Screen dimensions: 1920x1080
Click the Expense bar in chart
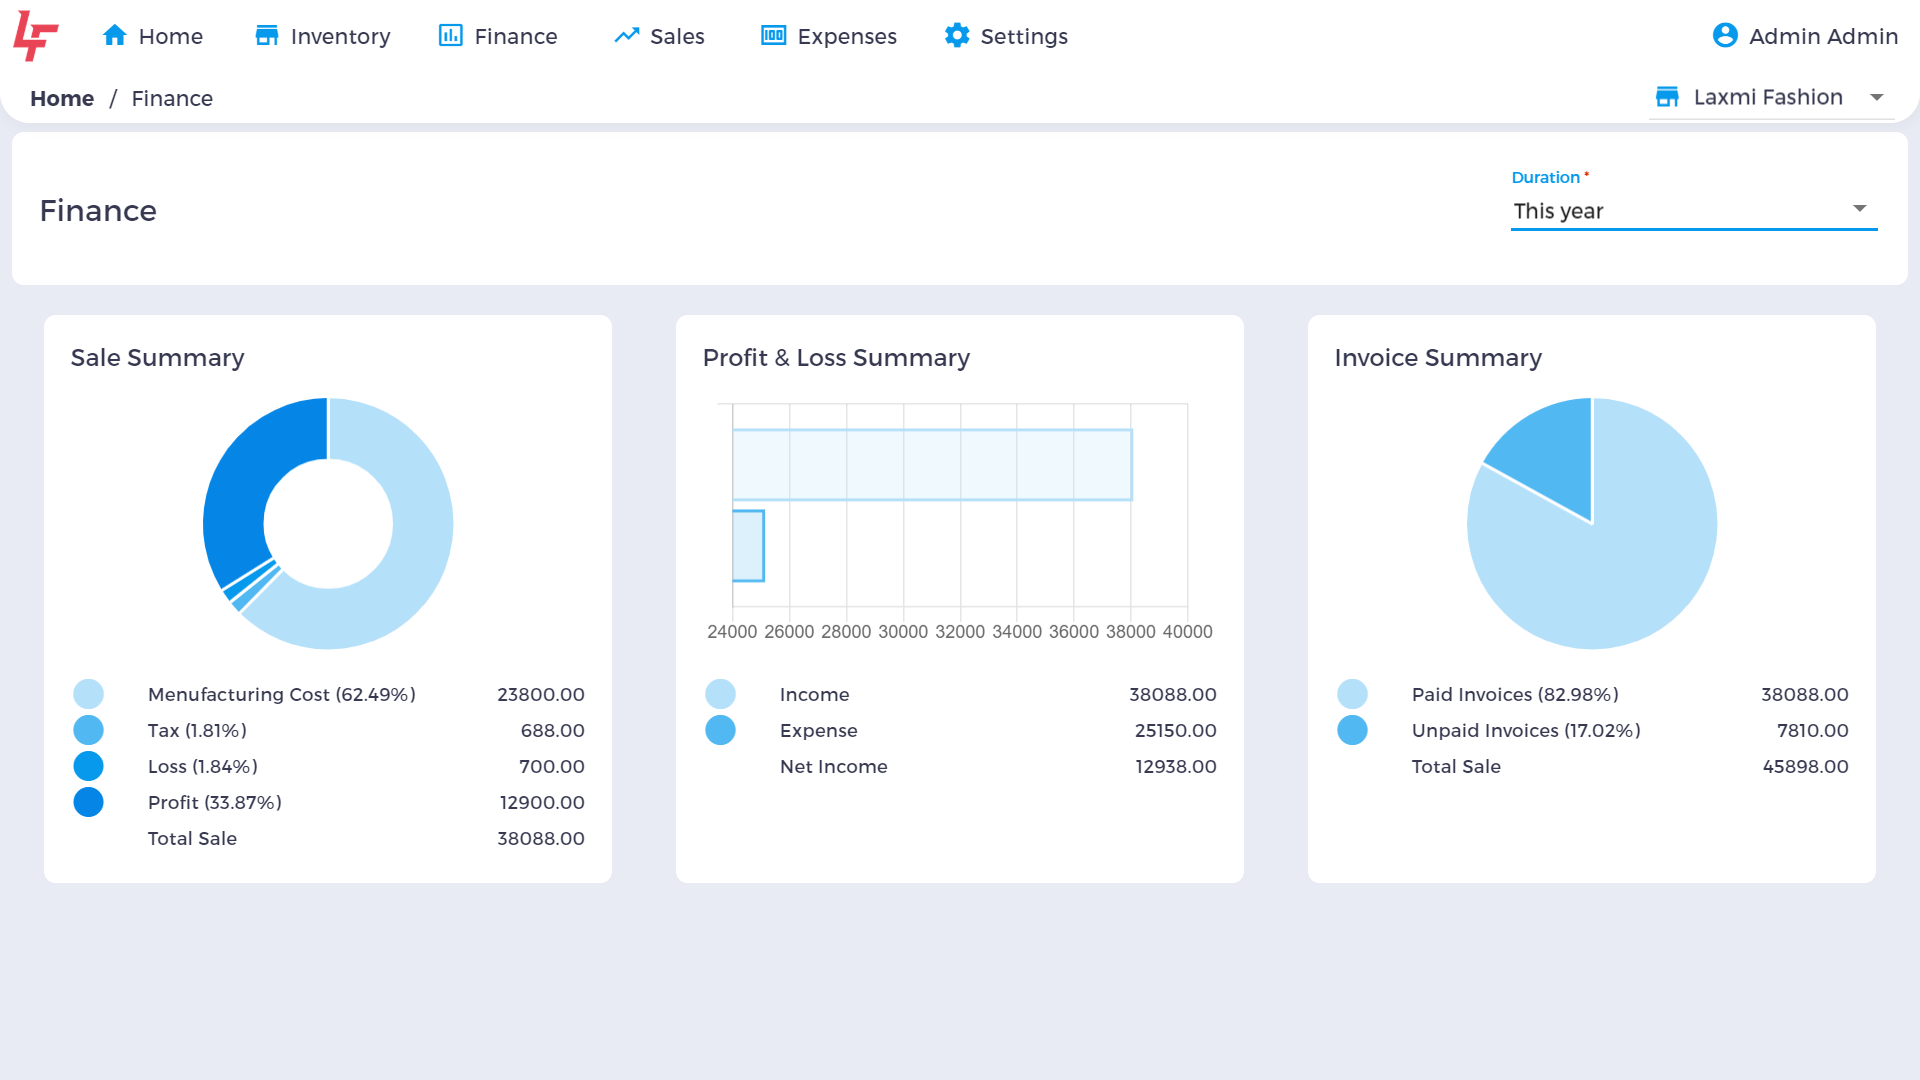[748, 546]
